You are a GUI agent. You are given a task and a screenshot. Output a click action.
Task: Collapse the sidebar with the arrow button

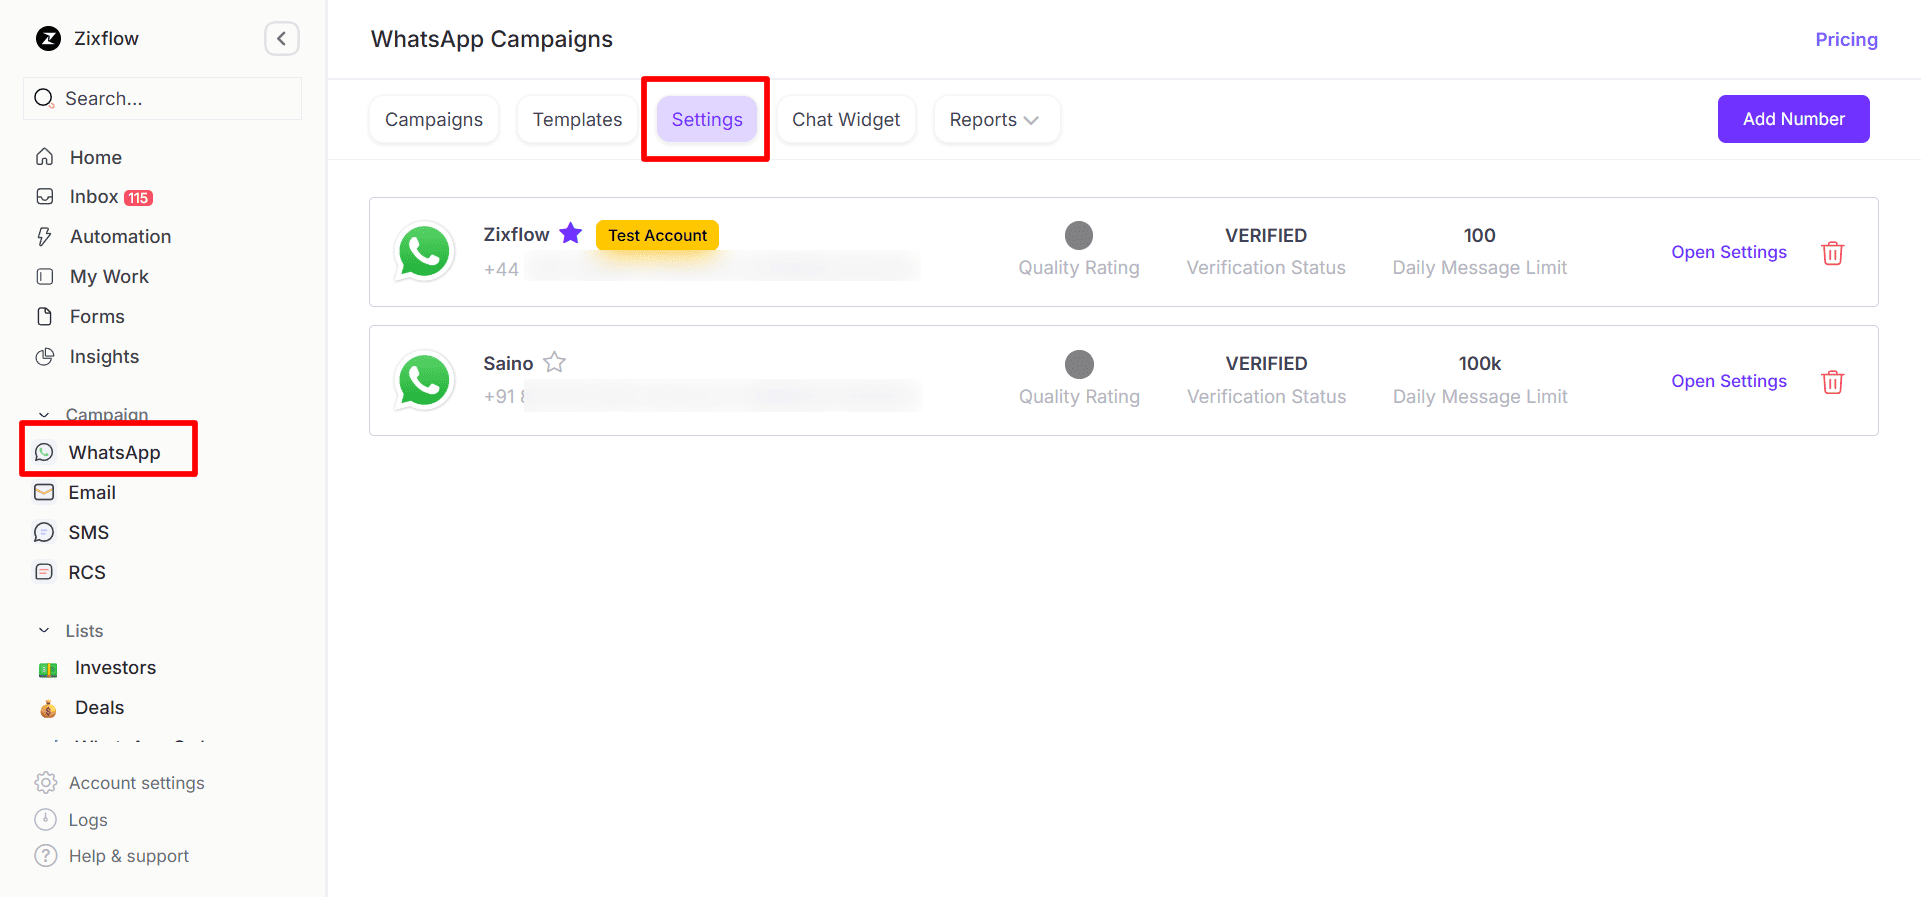pos(282,39)
